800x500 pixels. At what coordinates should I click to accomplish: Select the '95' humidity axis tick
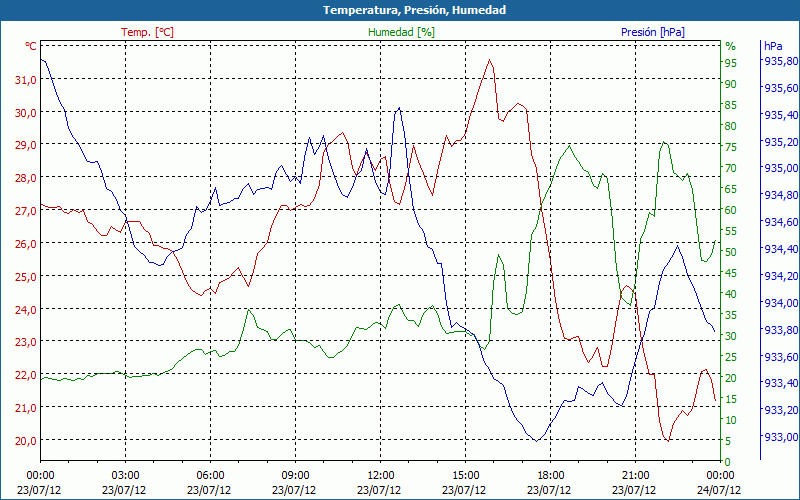click(x=731, y=63)
